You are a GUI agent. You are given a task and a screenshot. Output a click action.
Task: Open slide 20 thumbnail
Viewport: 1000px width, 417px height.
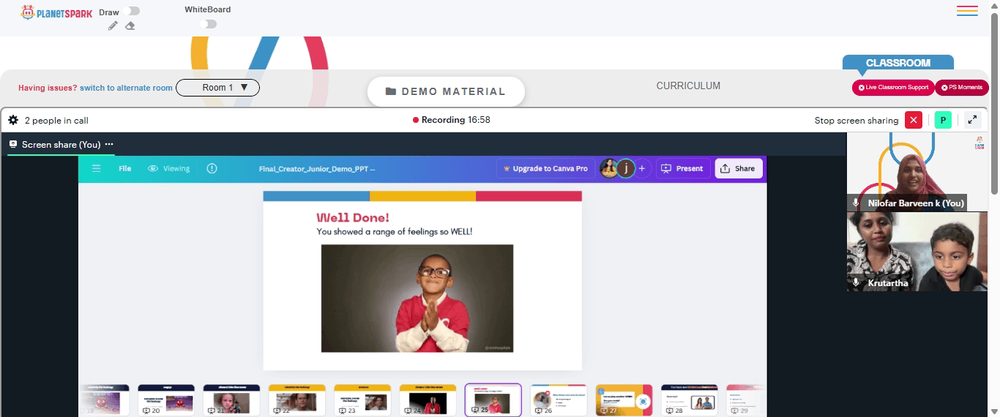point(166,400)
